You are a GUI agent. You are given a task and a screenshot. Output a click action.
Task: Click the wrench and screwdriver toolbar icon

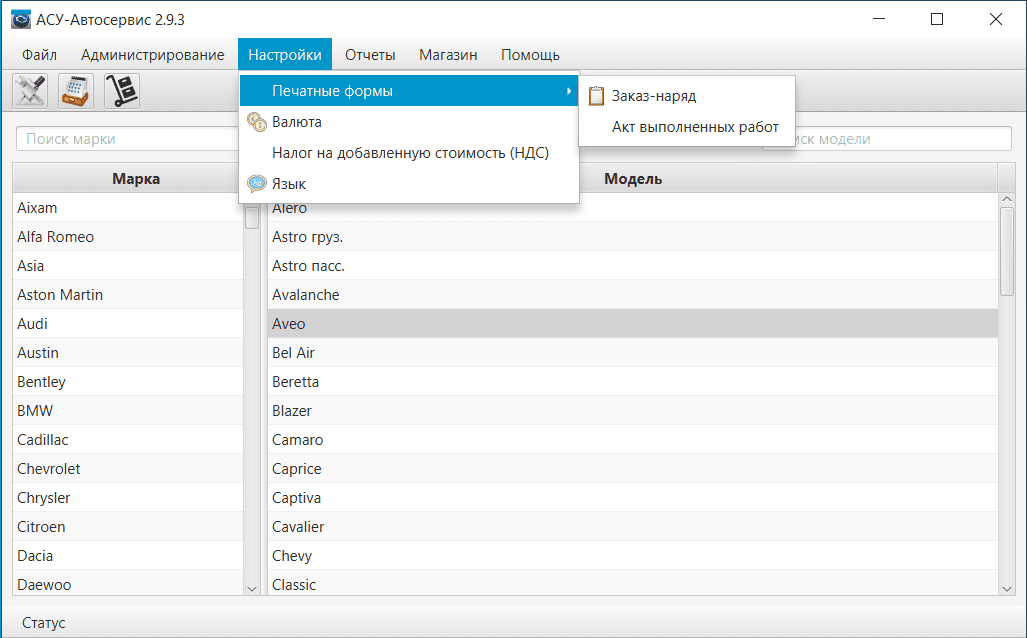(30, 91)
